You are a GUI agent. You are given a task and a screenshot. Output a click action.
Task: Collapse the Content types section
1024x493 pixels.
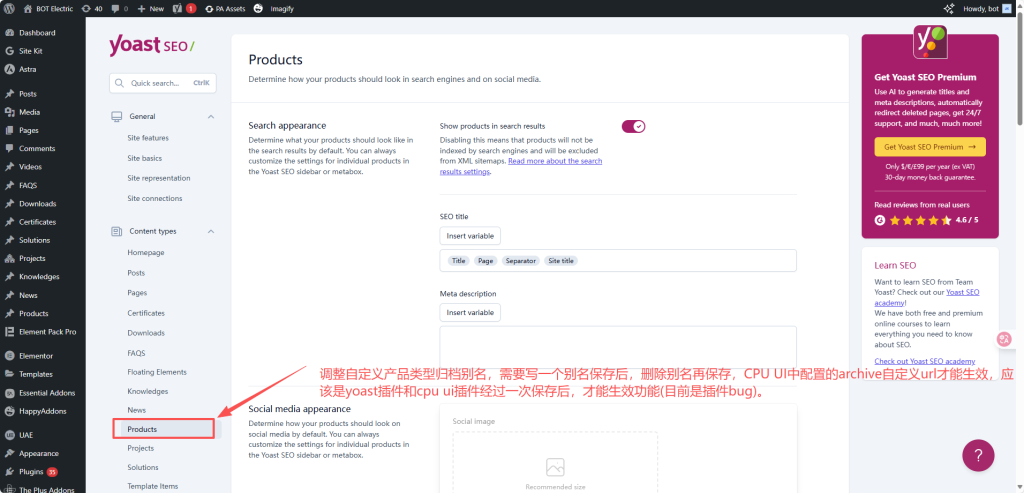(210, 232)
